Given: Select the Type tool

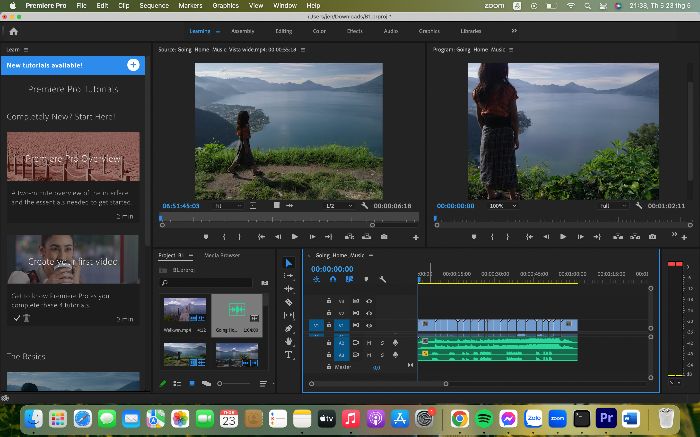Looking at the screenshot, I should click(x=288, y=355).
